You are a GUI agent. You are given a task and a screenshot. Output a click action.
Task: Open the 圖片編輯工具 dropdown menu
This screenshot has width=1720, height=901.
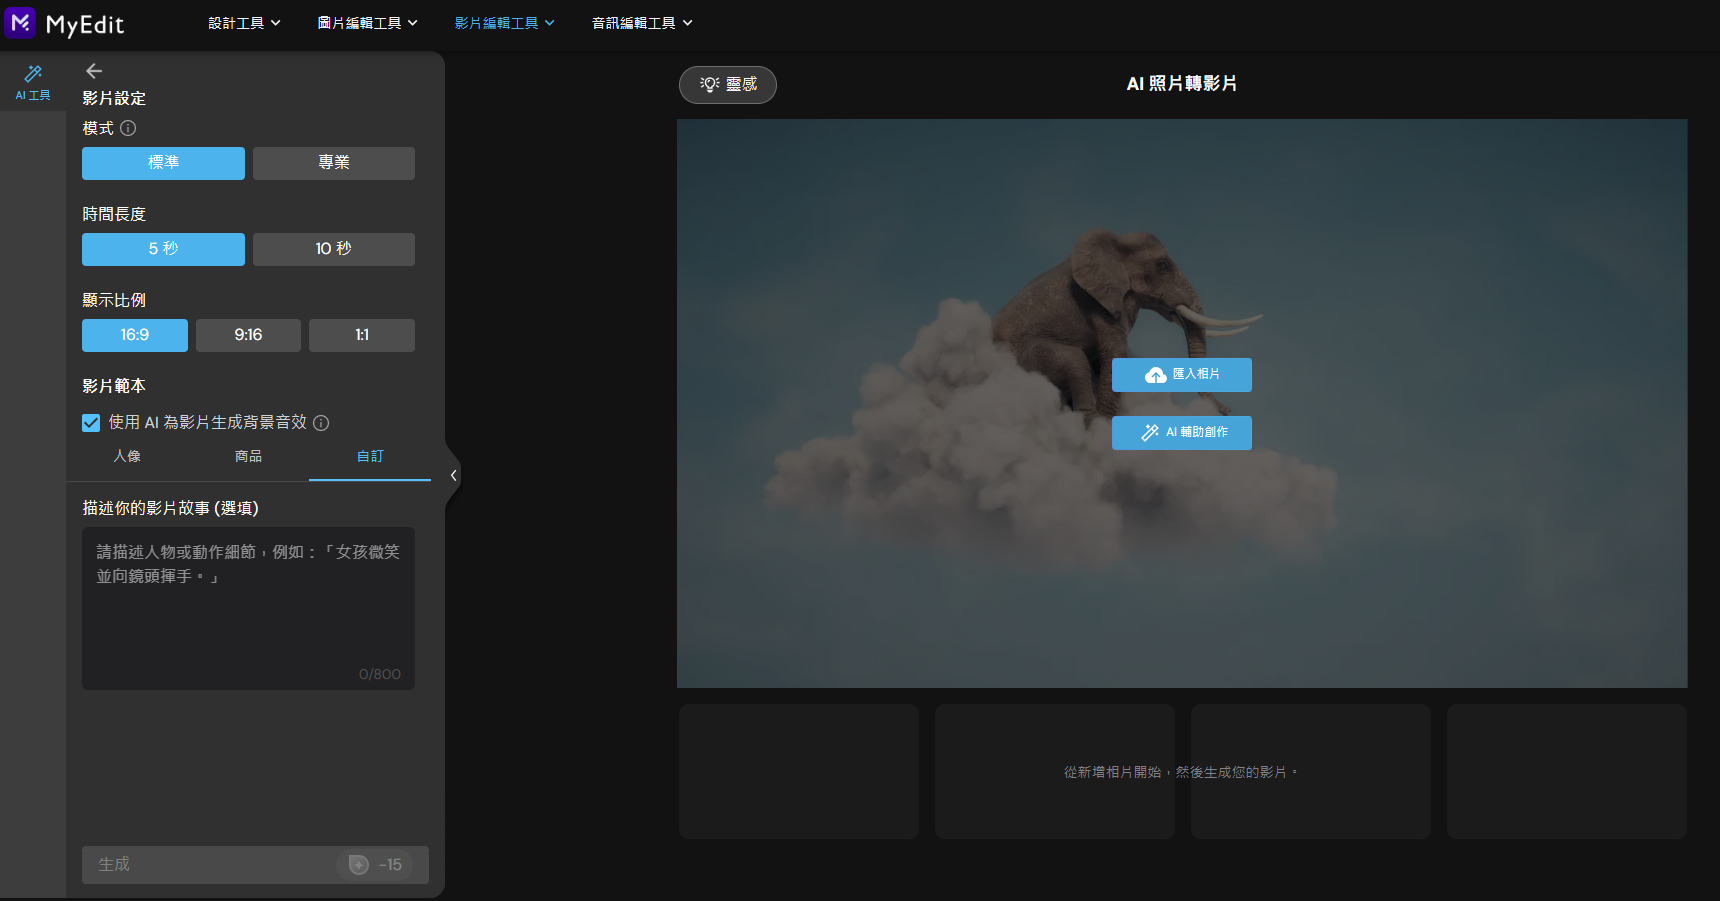pos(367,23)
